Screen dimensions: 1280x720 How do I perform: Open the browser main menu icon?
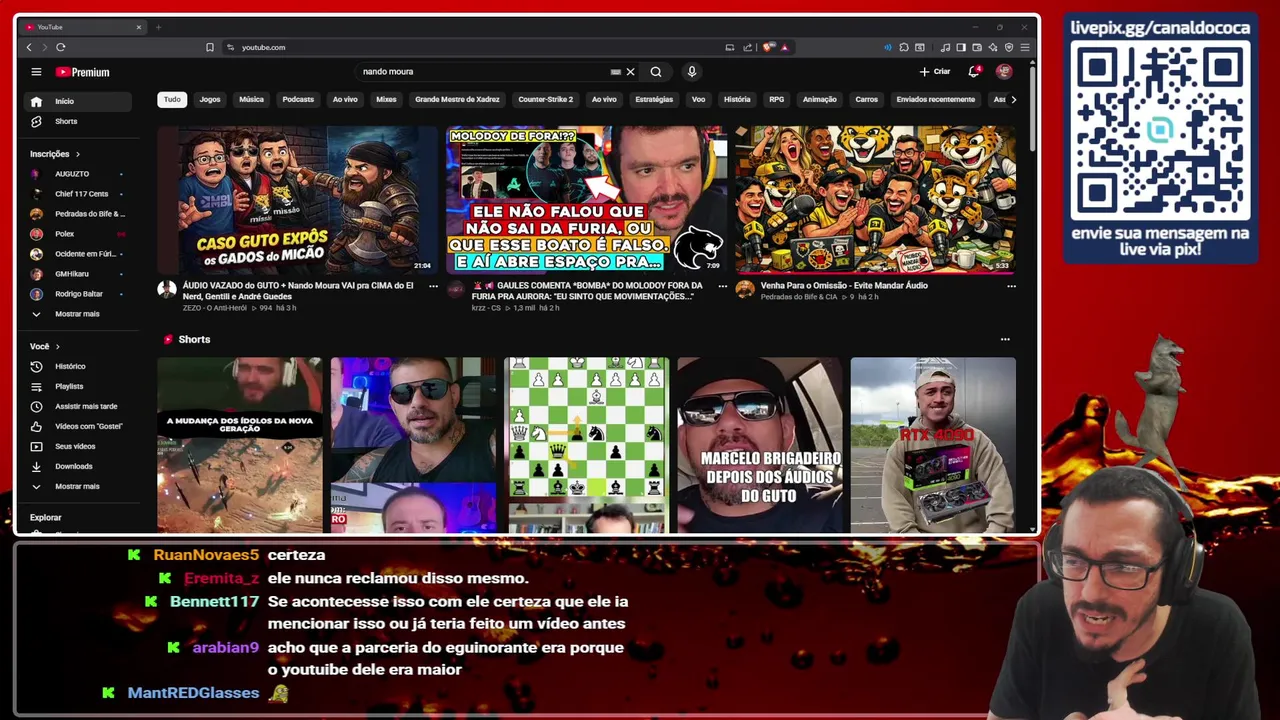(x=1025, y=47)
